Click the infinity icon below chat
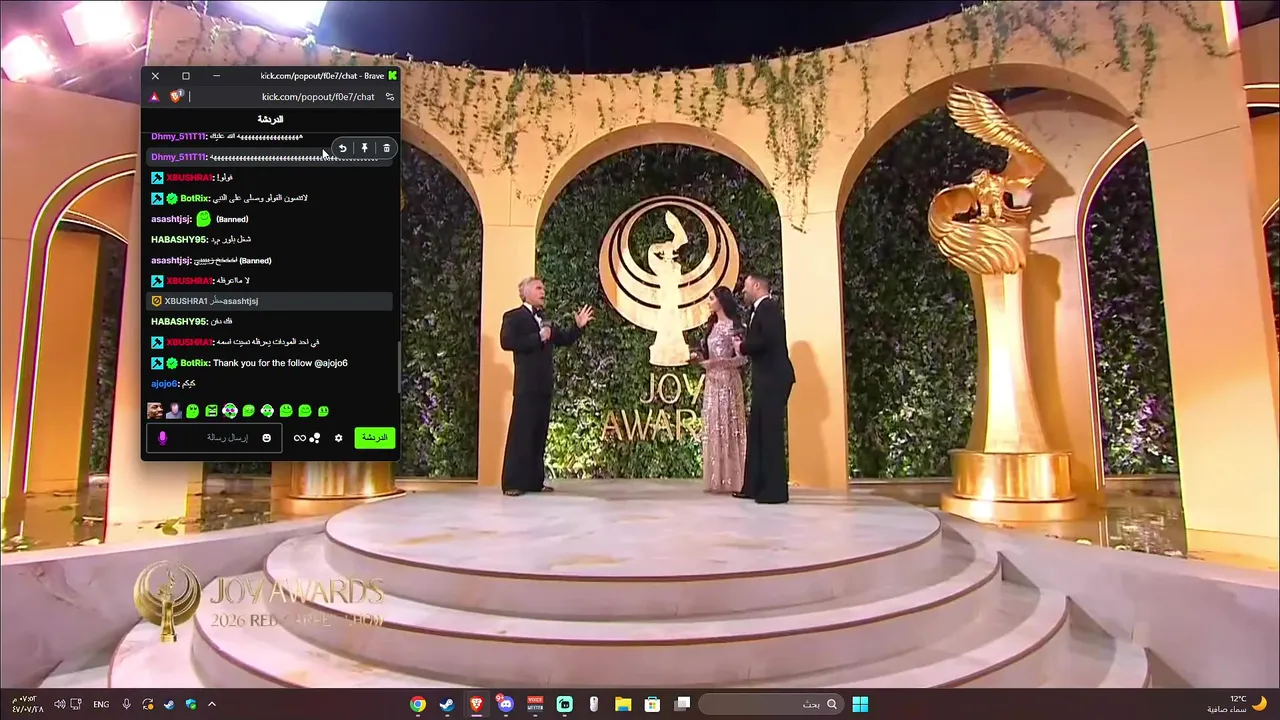 coord(299,438)
